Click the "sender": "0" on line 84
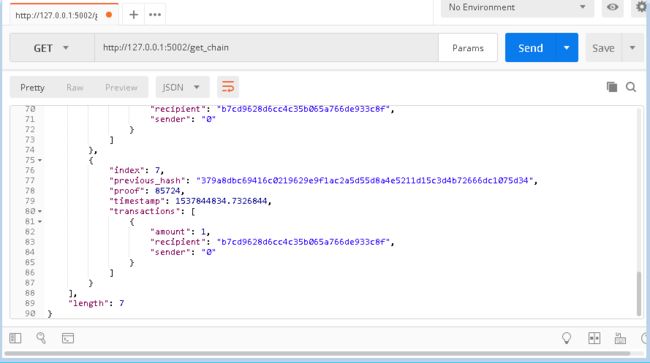The height and width of the screenshot is (363, 650). (183, 252)
